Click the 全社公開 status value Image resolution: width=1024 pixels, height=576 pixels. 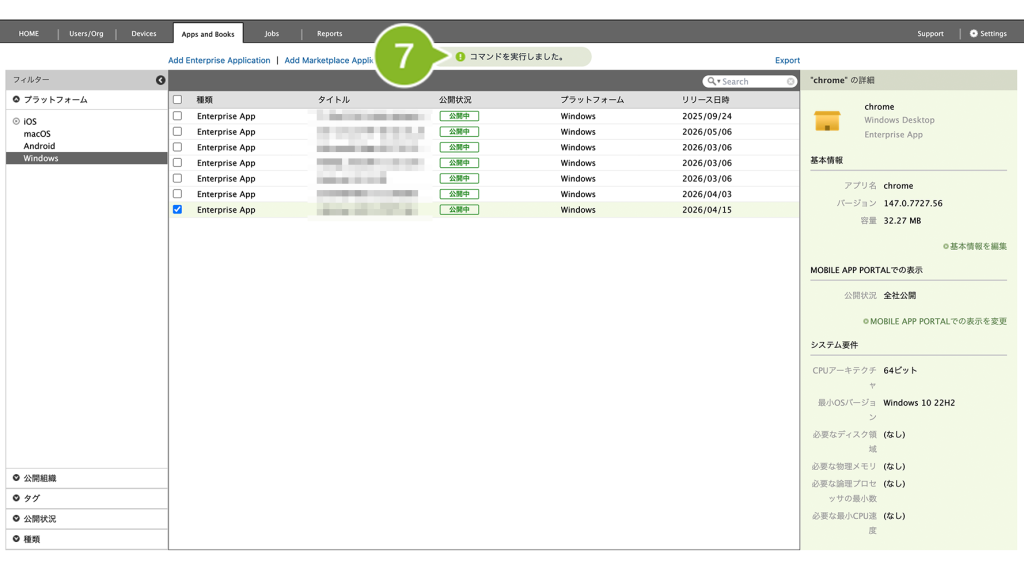pos(899,295)
